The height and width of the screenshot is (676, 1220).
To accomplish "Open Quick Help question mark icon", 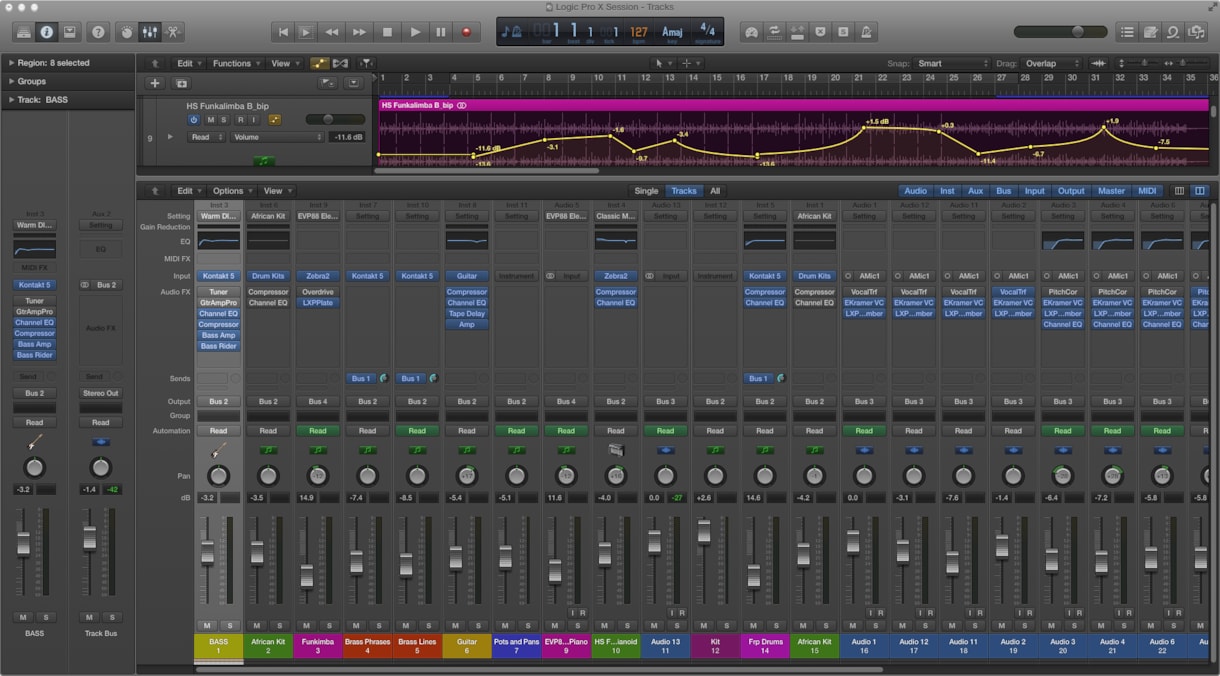I will [98, 32].
